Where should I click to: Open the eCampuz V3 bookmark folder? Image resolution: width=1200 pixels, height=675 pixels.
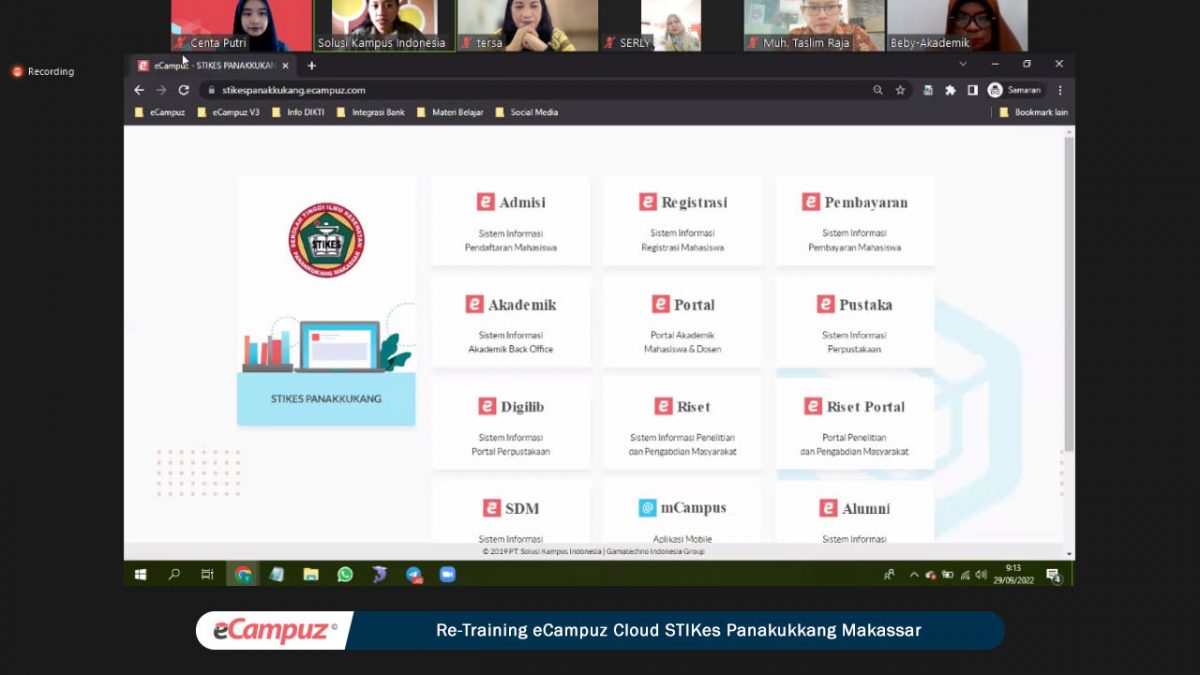pyautogui.click(x=228, y=113)
